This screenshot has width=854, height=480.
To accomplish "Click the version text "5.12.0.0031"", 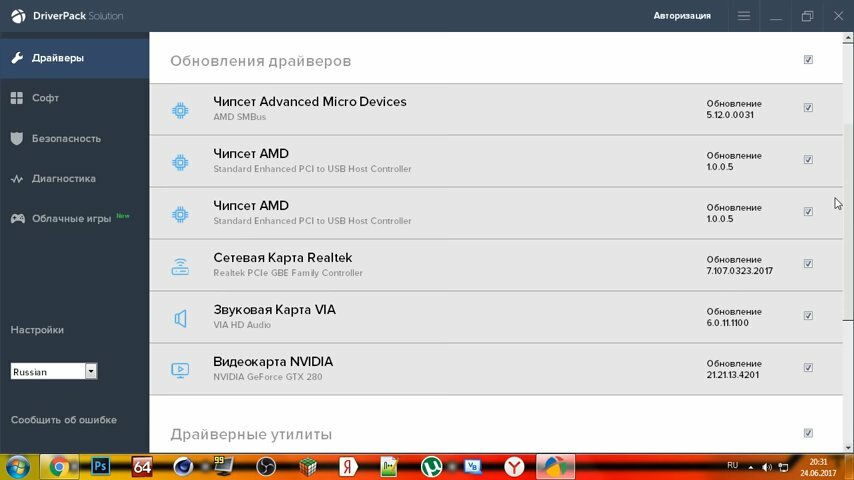I will coord(730,115).
